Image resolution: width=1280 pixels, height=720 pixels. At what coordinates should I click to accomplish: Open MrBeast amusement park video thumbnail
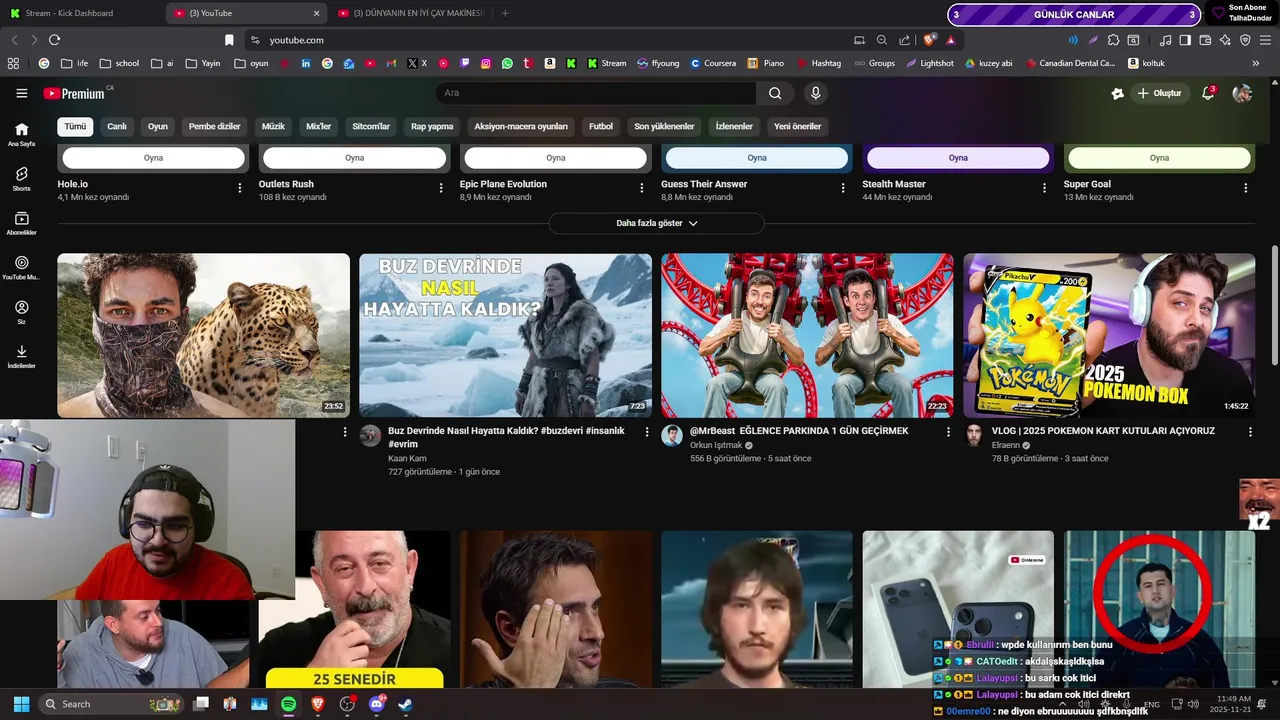(807, 335)
